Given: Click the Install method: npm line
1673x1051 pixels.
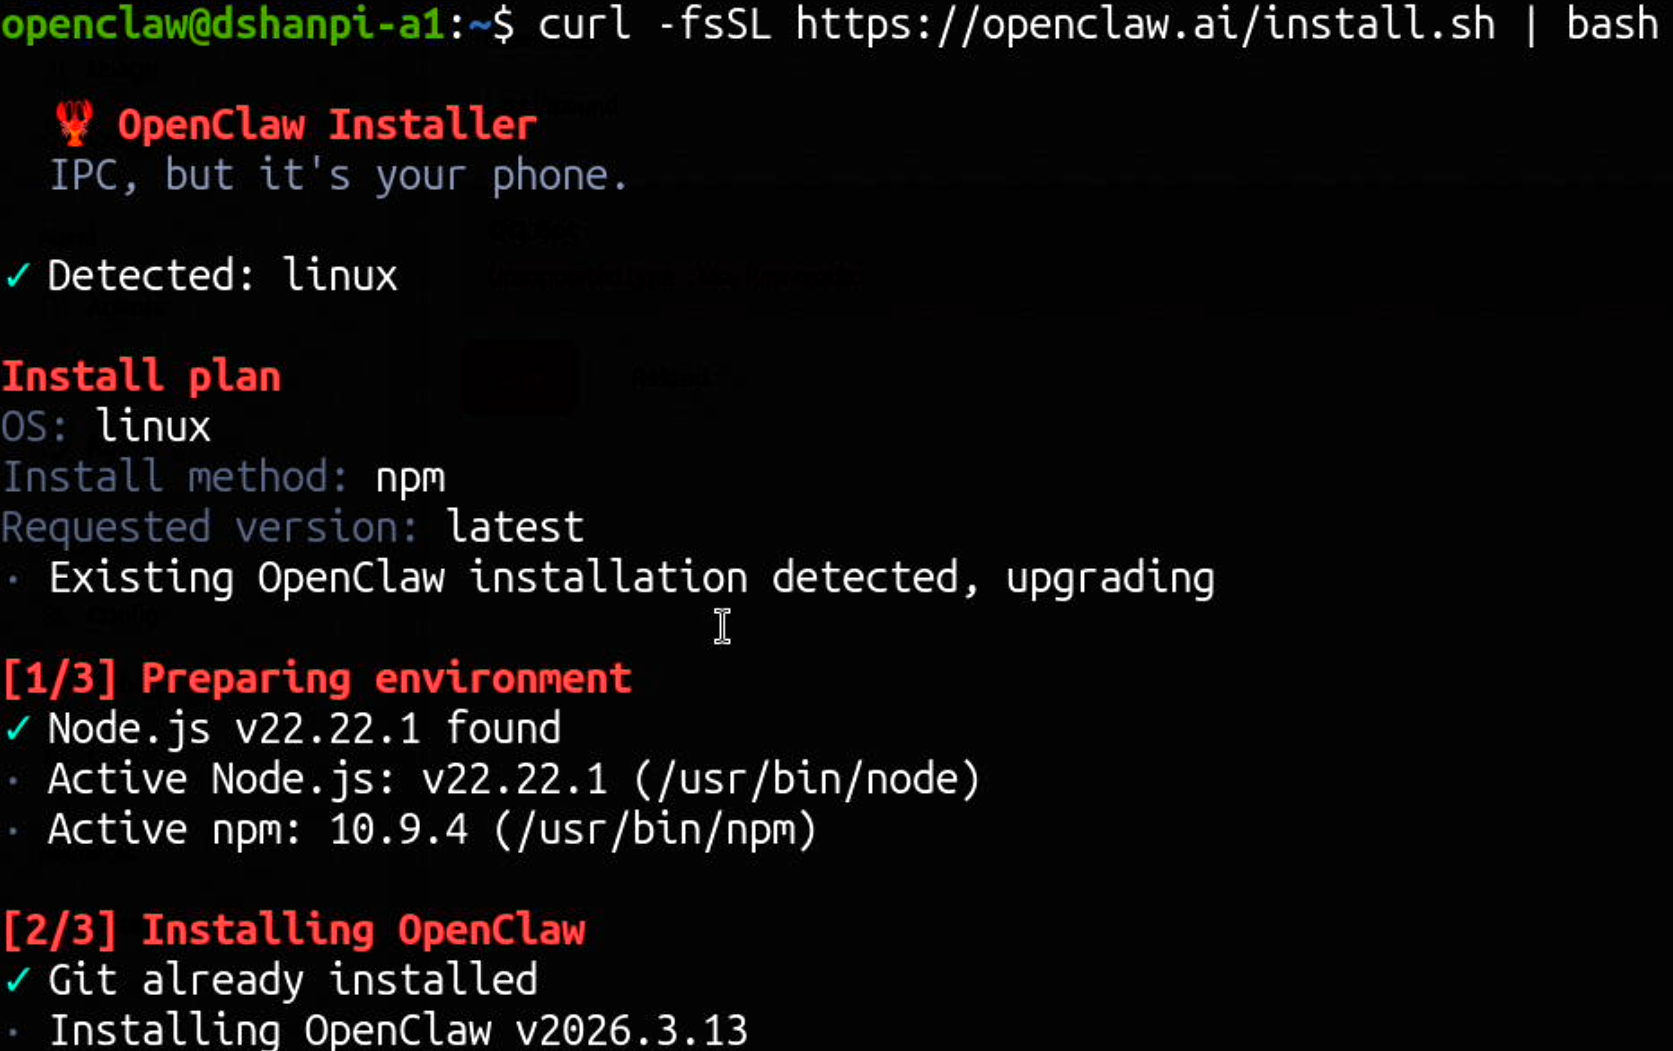Looking at the screenshot, I should (223, 477).
